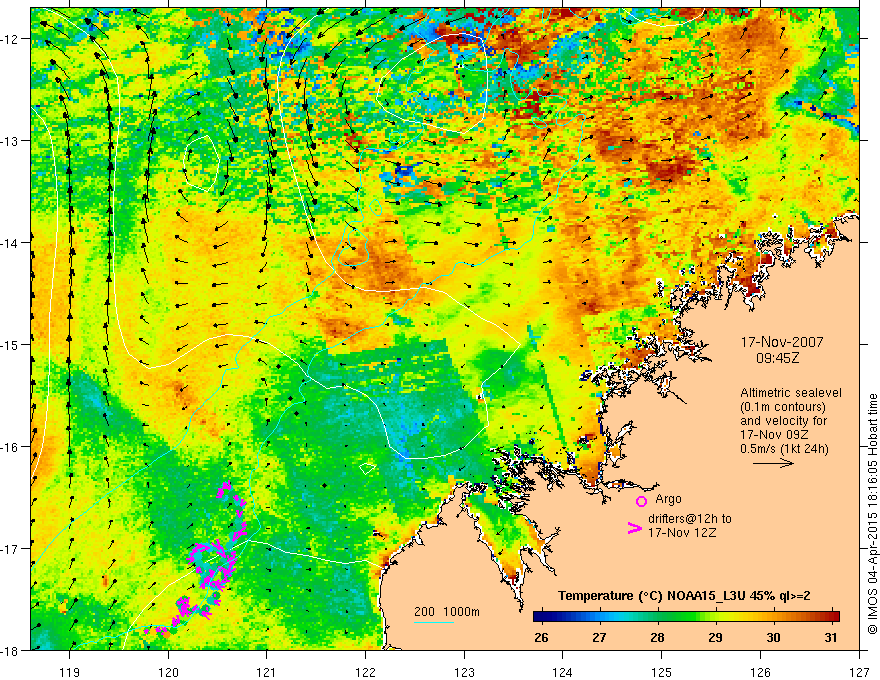
Task: Click the color bar value 31
Action: point(831,637)
